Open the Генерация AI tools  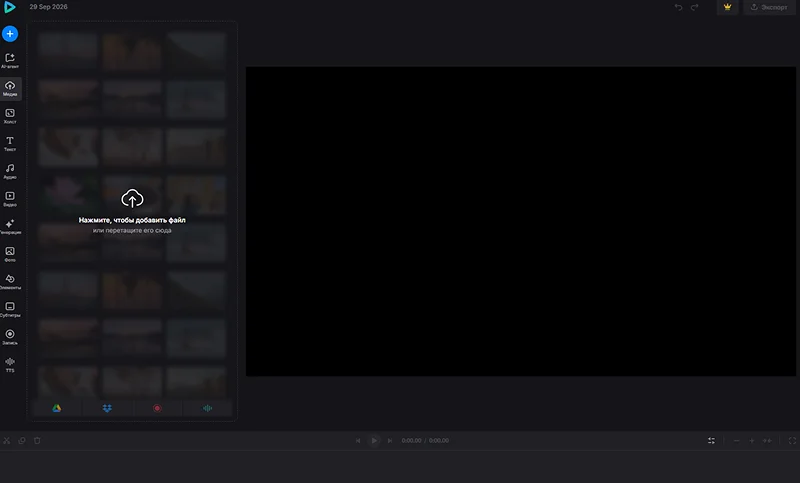(10, 227)
